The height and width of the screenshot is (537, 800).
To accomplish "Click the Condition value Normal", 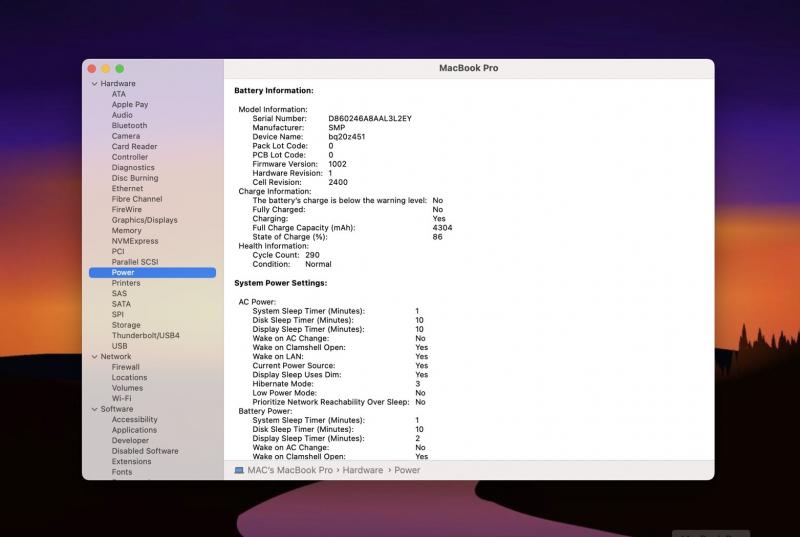I will (x=318, y=264).
